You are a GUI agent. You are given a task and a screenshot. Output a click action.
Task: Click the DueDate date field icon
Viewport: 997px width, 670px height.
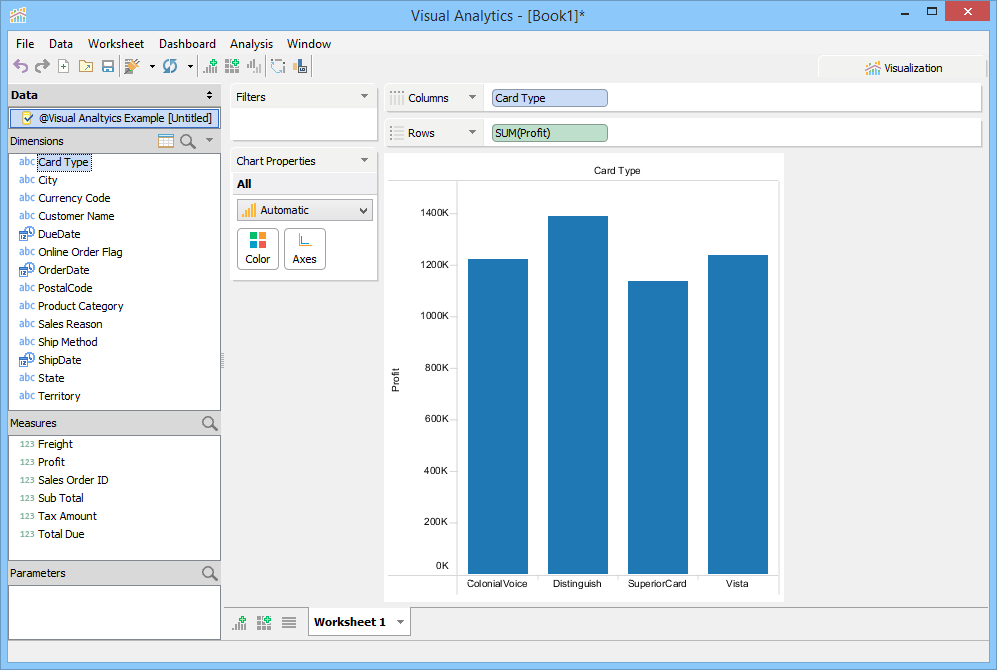pos(27,234)
